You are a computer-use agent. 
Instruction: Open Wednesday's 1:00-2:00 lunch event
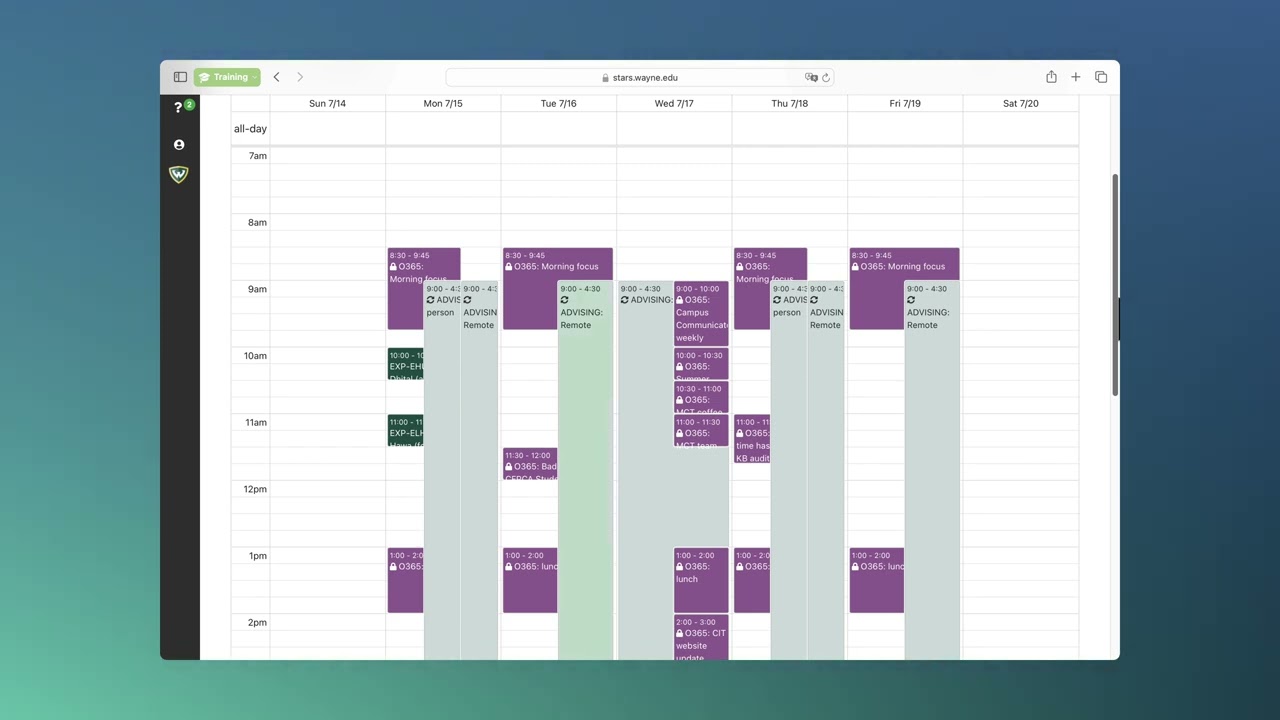point(701,580)
